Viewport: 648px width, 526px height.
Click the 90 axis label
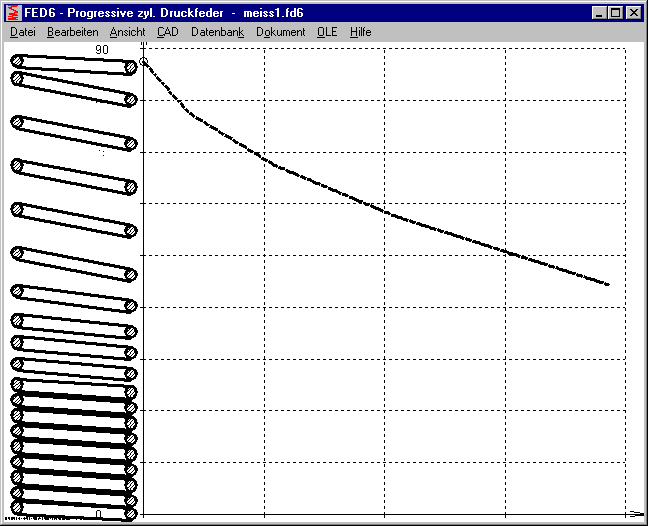point(102,49)
